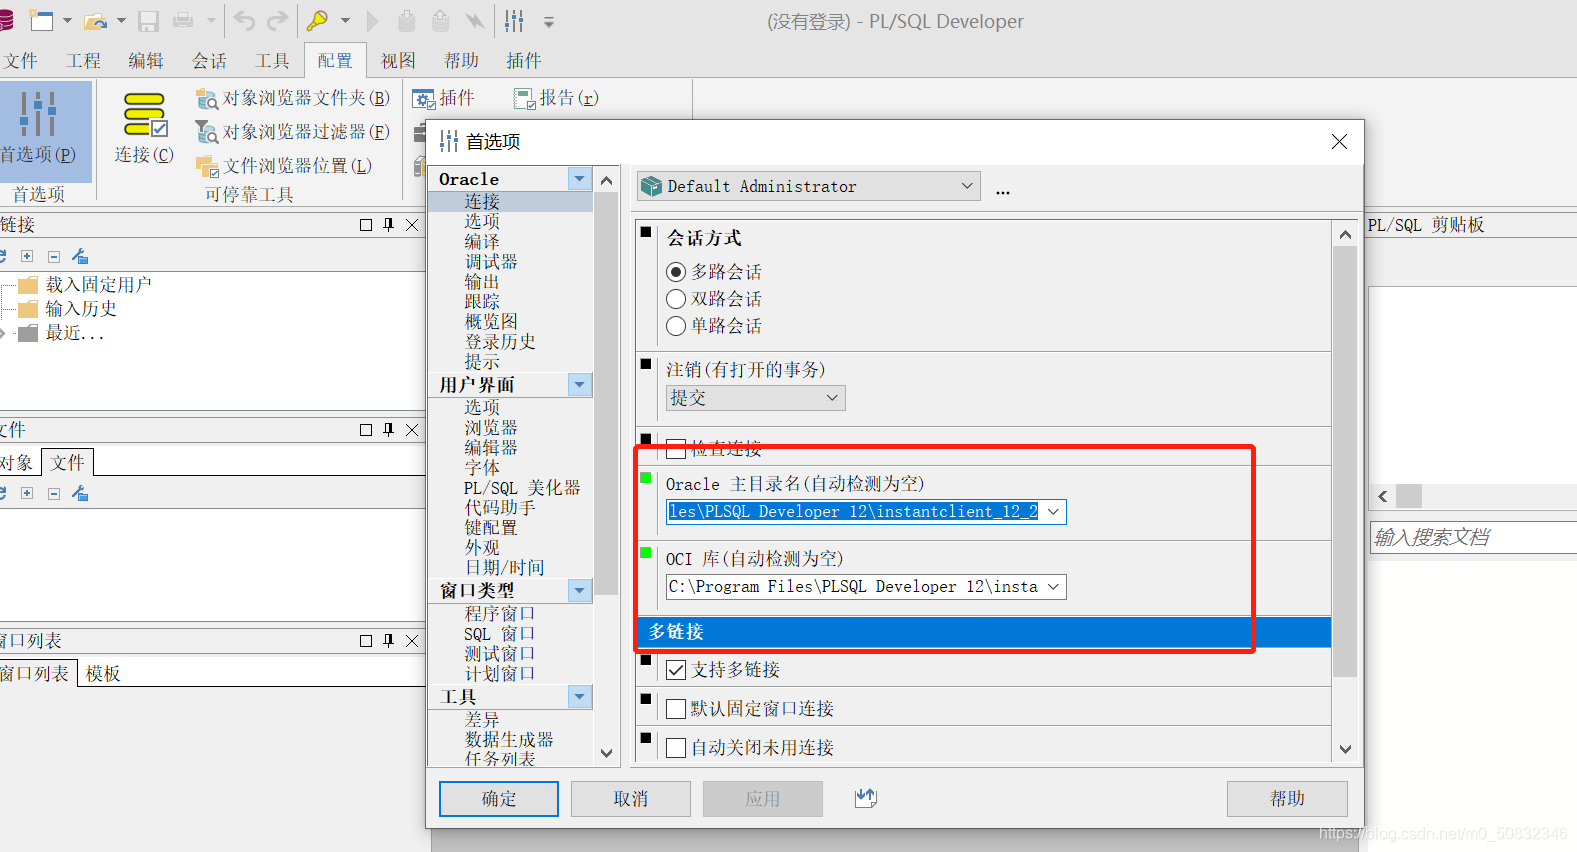The width and height of the screenshot is (1577, 852).
Task: Collapse the Oracle category header
Action: pyautogui.click(x=580, y=179)
